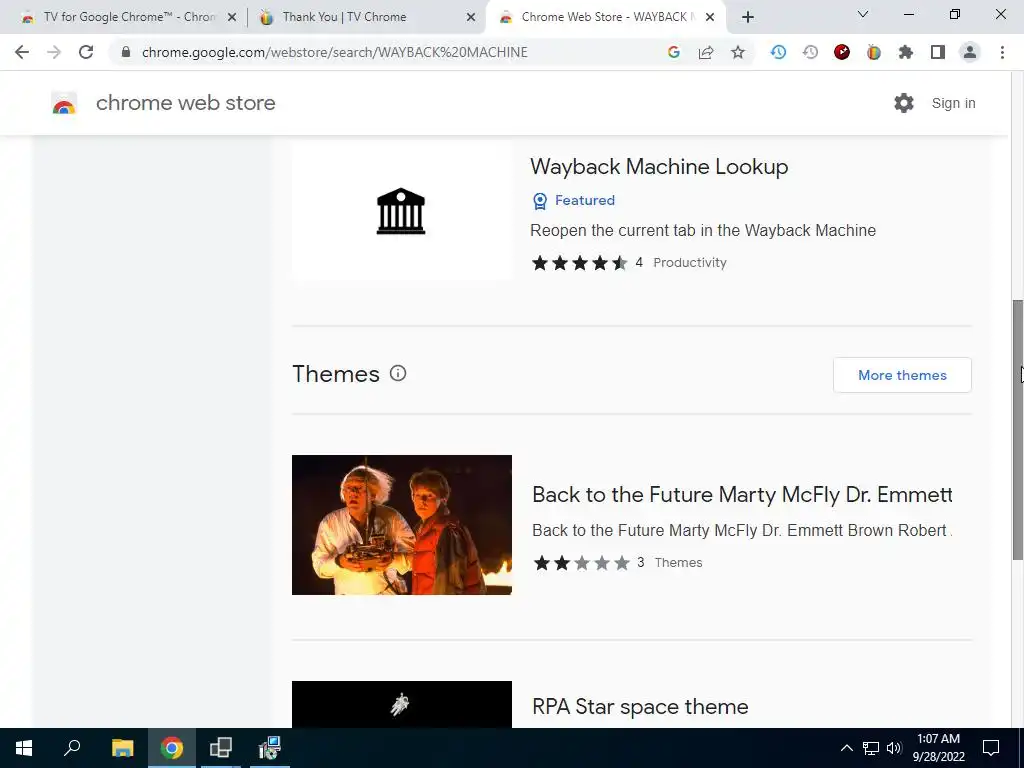The image size is (1024, 768).
Task: Click the Back to the Future theme image
Action: (x=402, y=525)
